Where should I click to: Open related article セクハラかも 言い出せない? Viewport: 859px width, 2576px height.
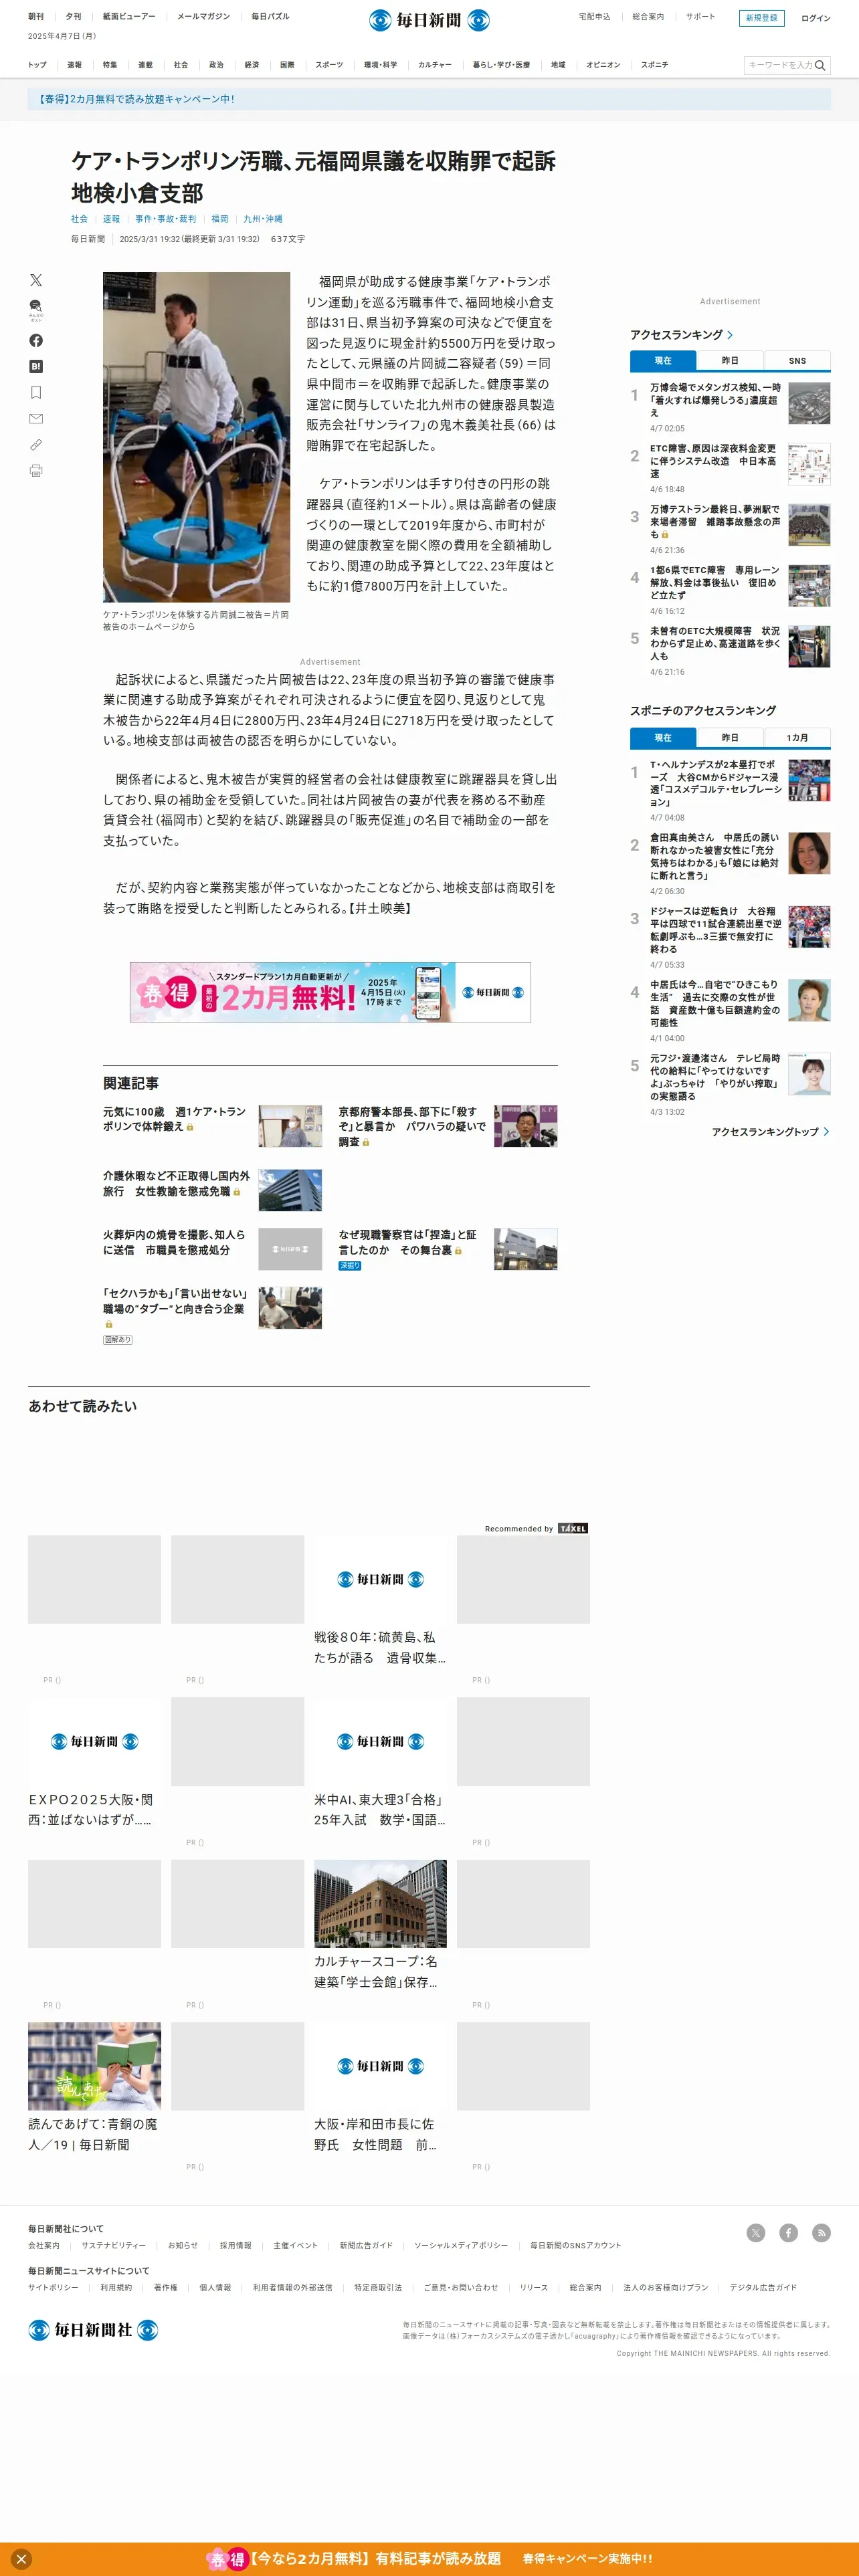(x=175, y=1308)
